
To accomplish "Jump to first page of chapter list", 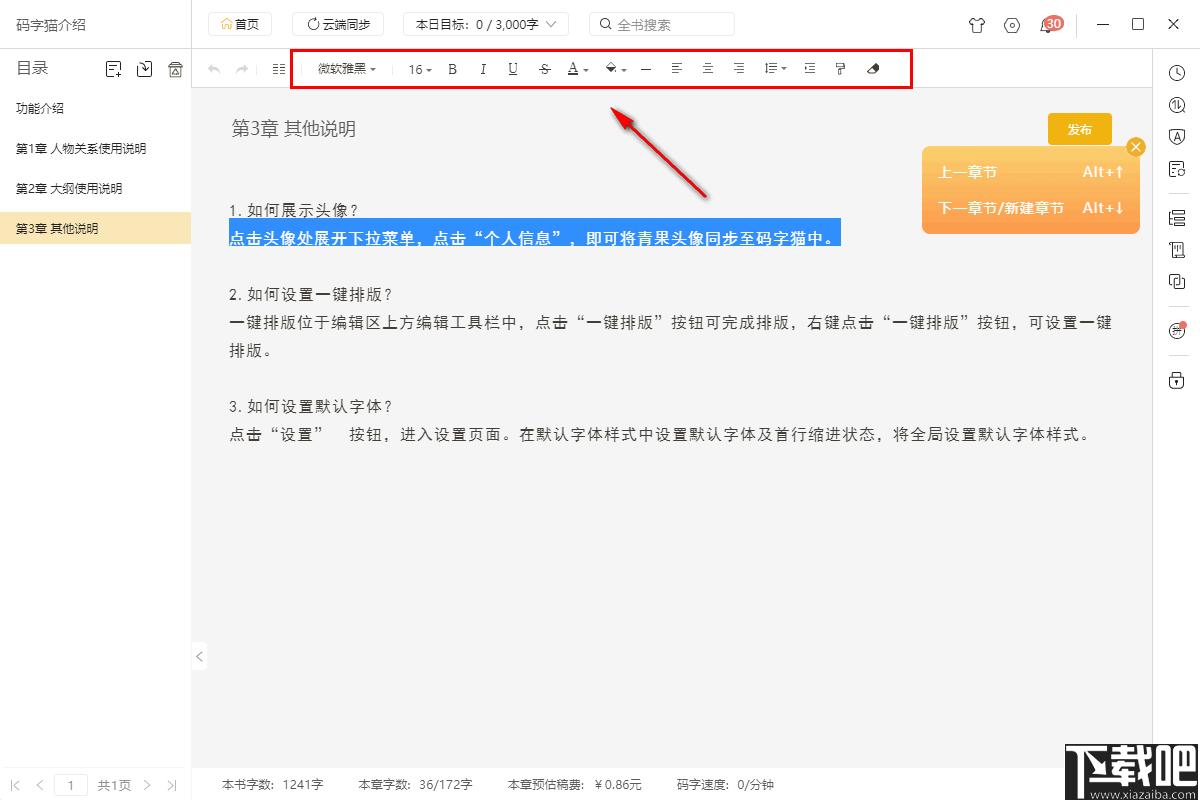I will coord(15,786).
